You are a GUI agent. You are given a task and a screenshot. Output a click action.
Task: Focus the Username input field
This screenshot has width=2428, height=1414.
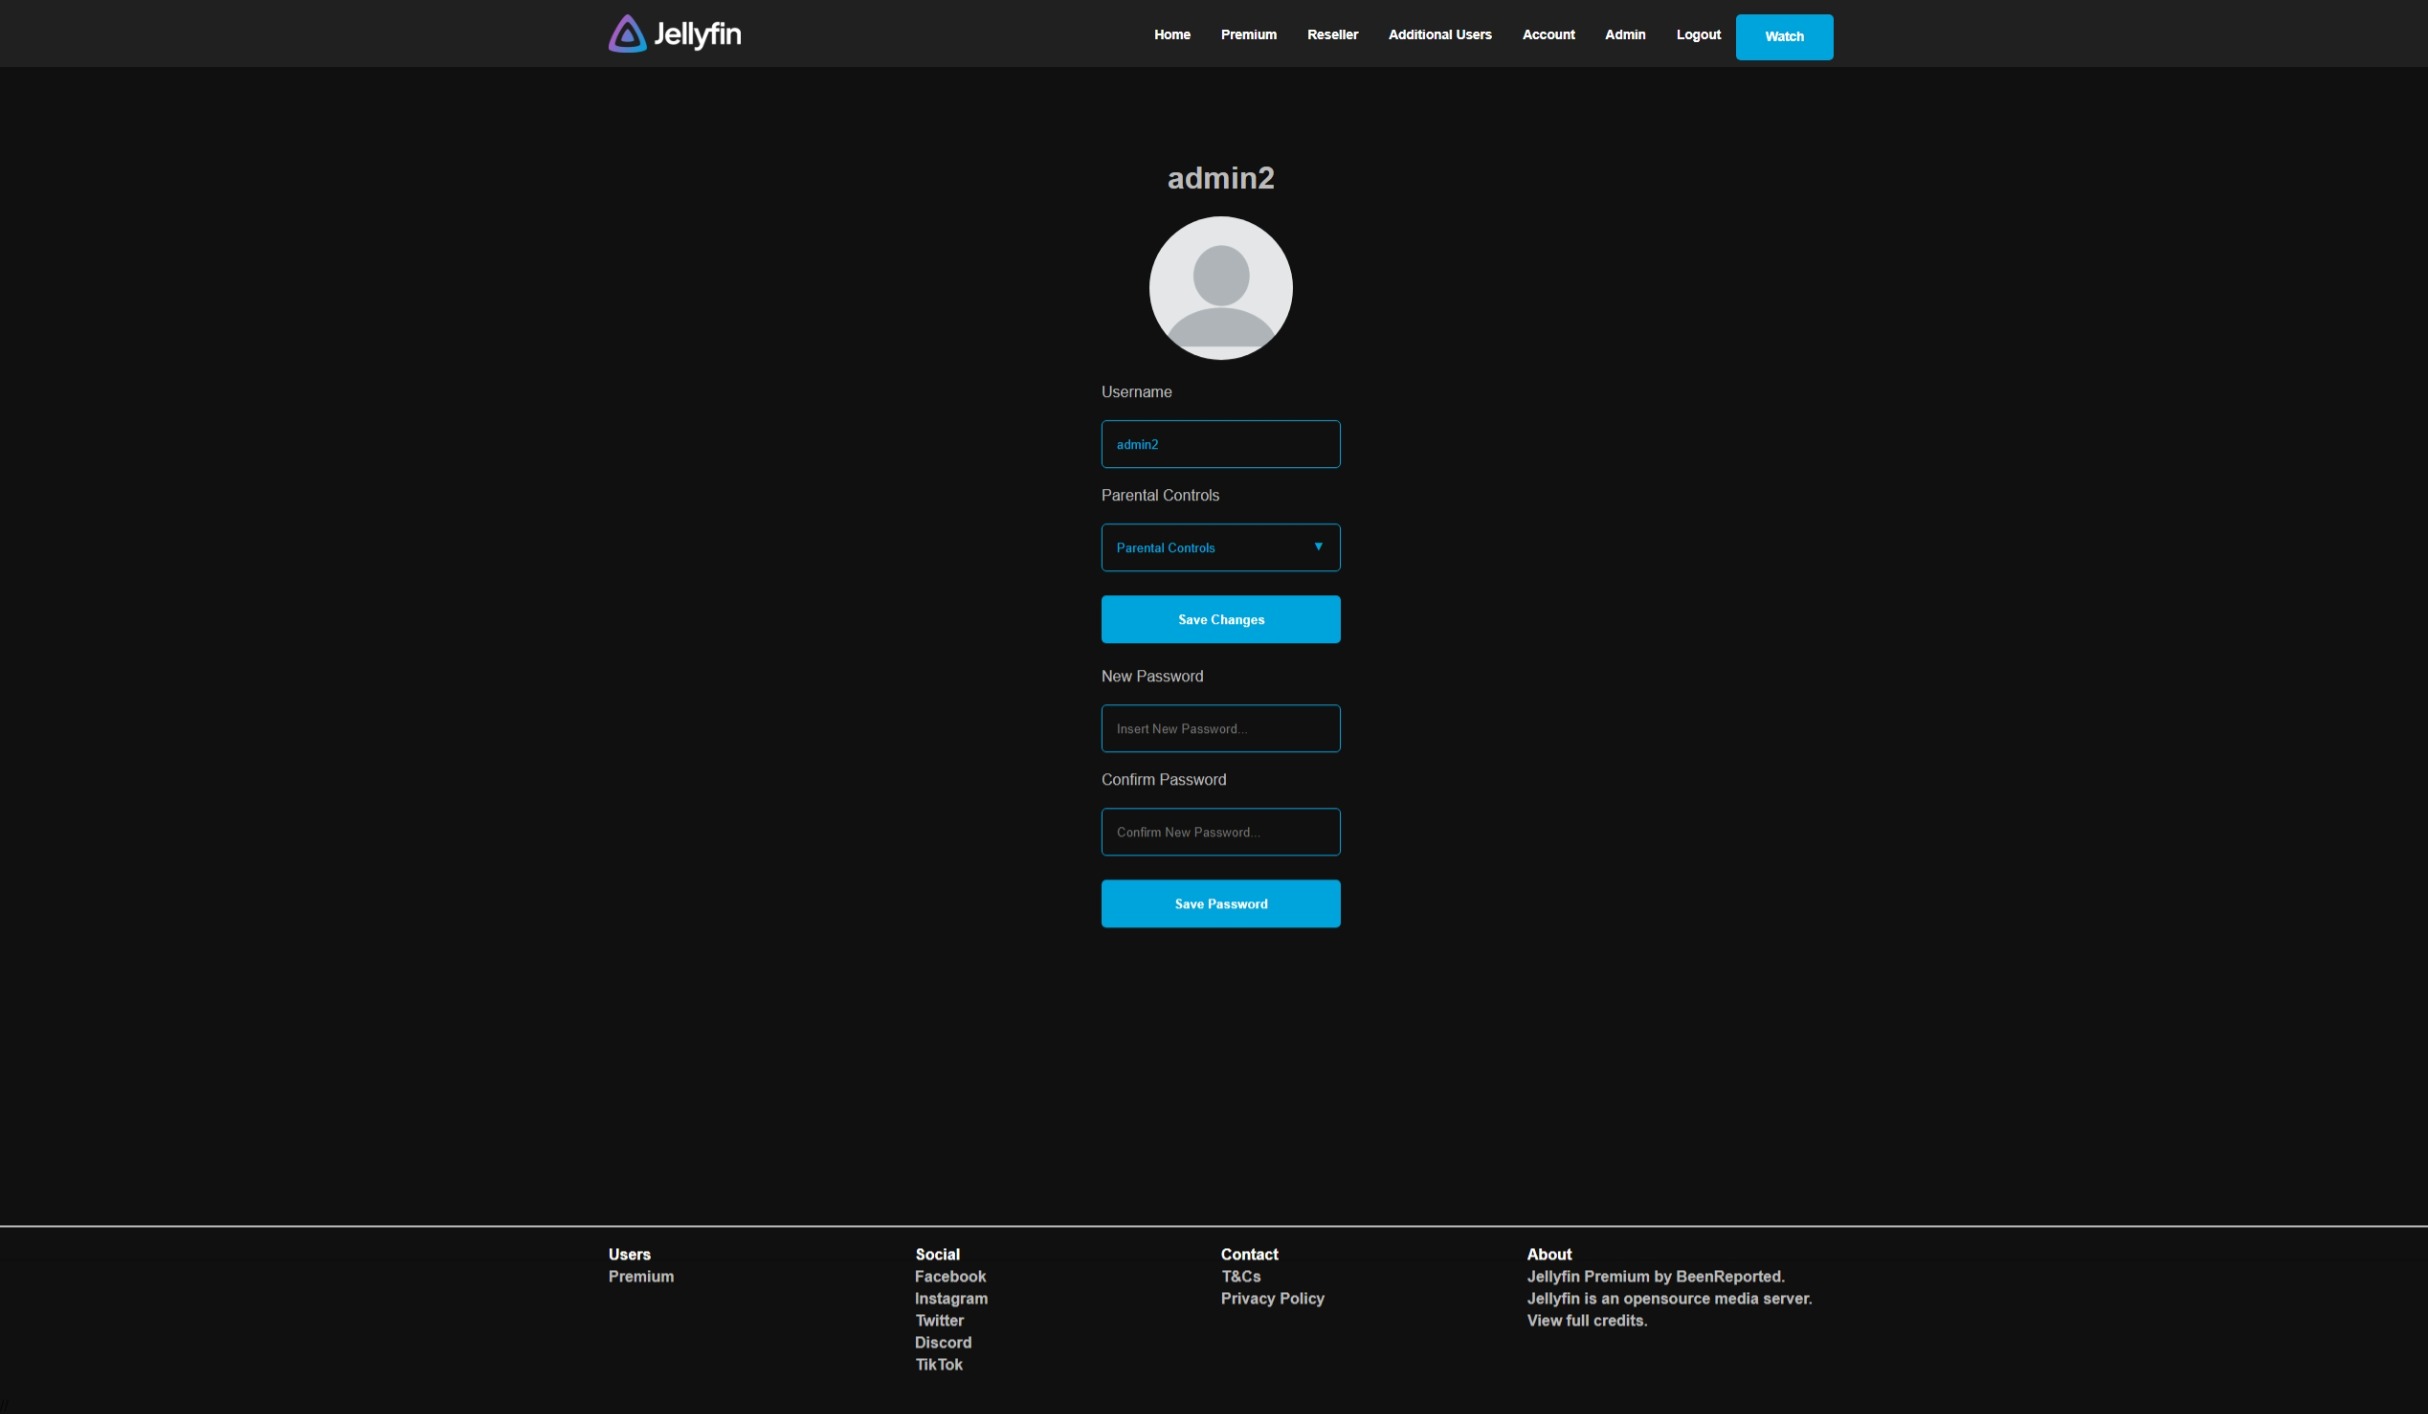(1220, 445)
